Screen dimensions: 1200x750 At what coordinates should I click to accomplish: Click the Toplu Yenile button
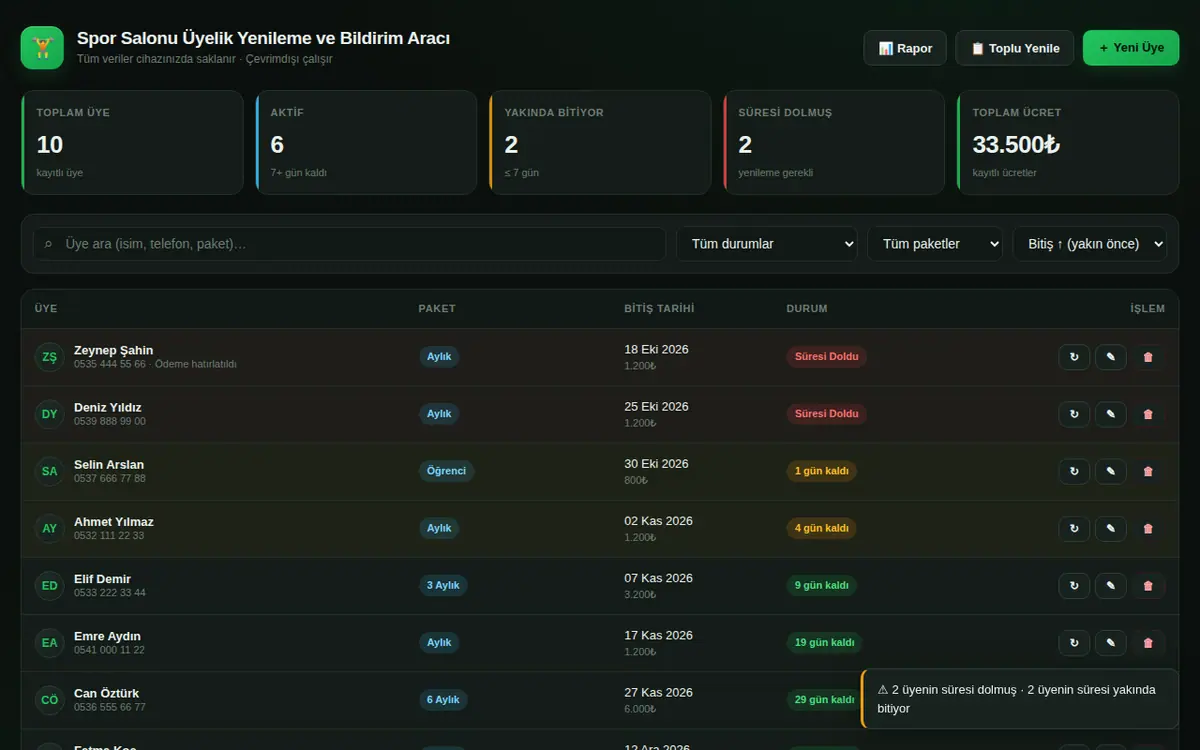1015,48
